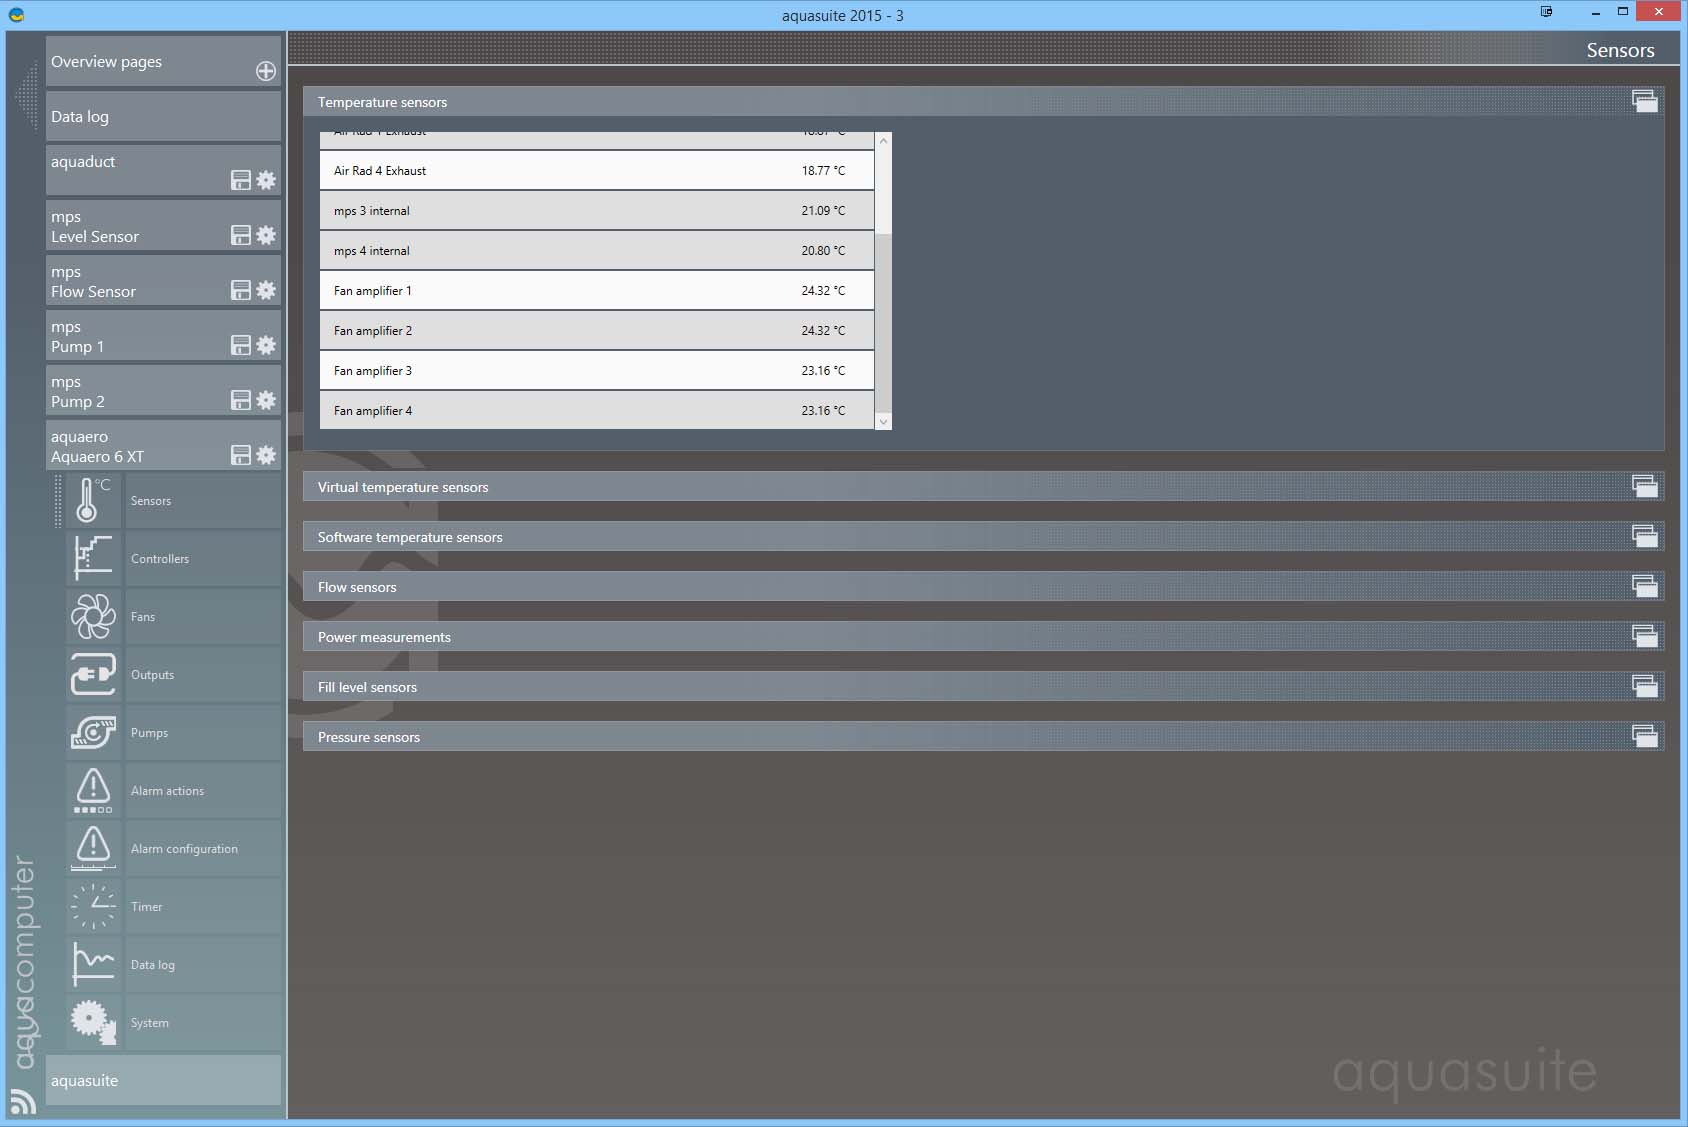Add a new overview page with plus icon
Image resolution: width=1688 pixels, height=1127 pixels.
click(266, 71)
